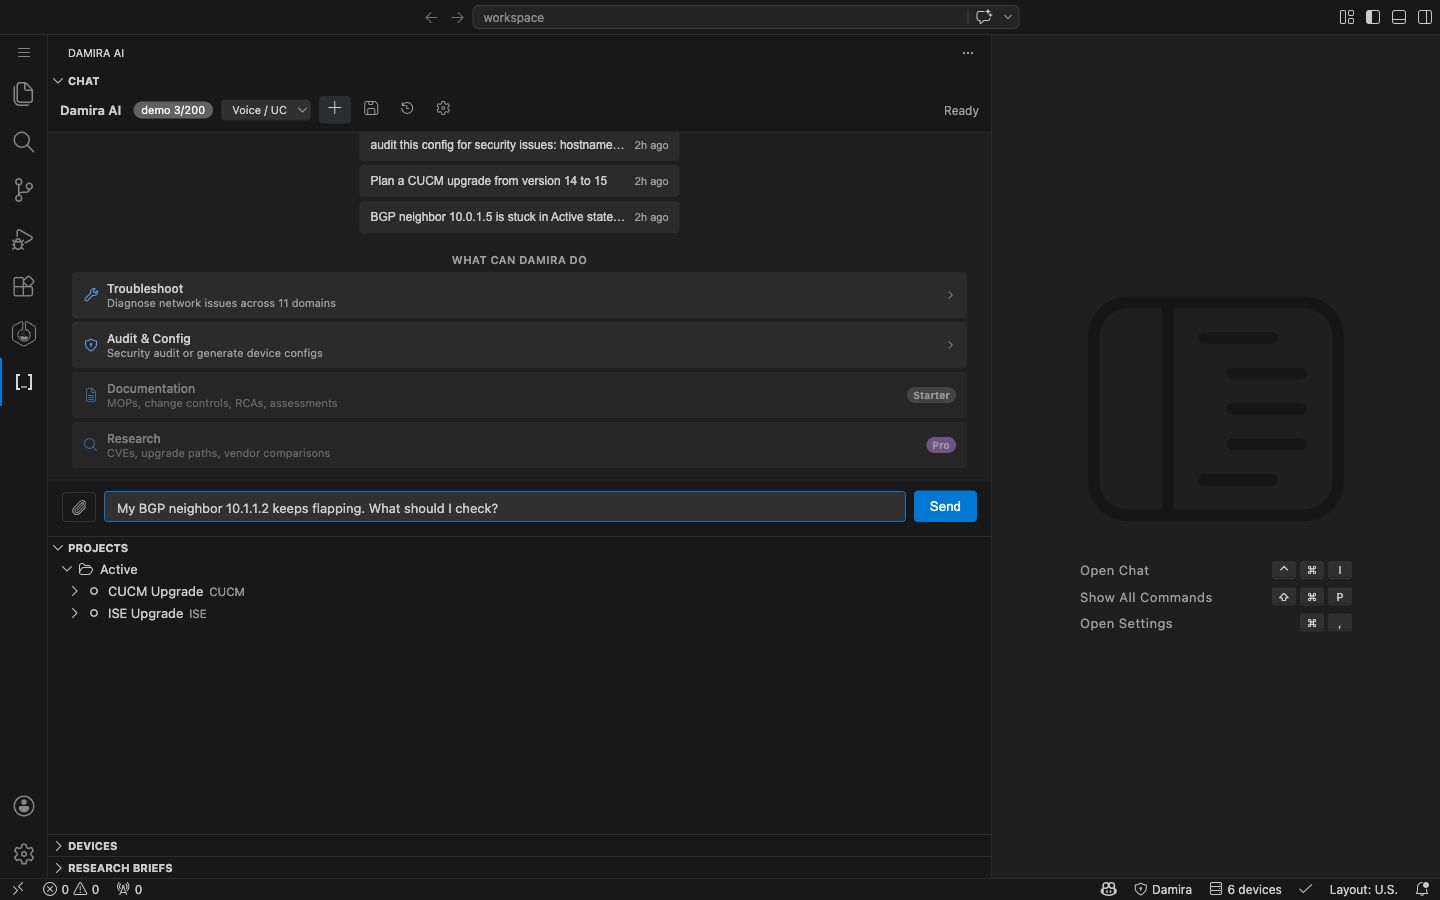Viewport: 1440px width, 900px height.
Task: Click the errors and warnings counter
Action: pos(71,889)
